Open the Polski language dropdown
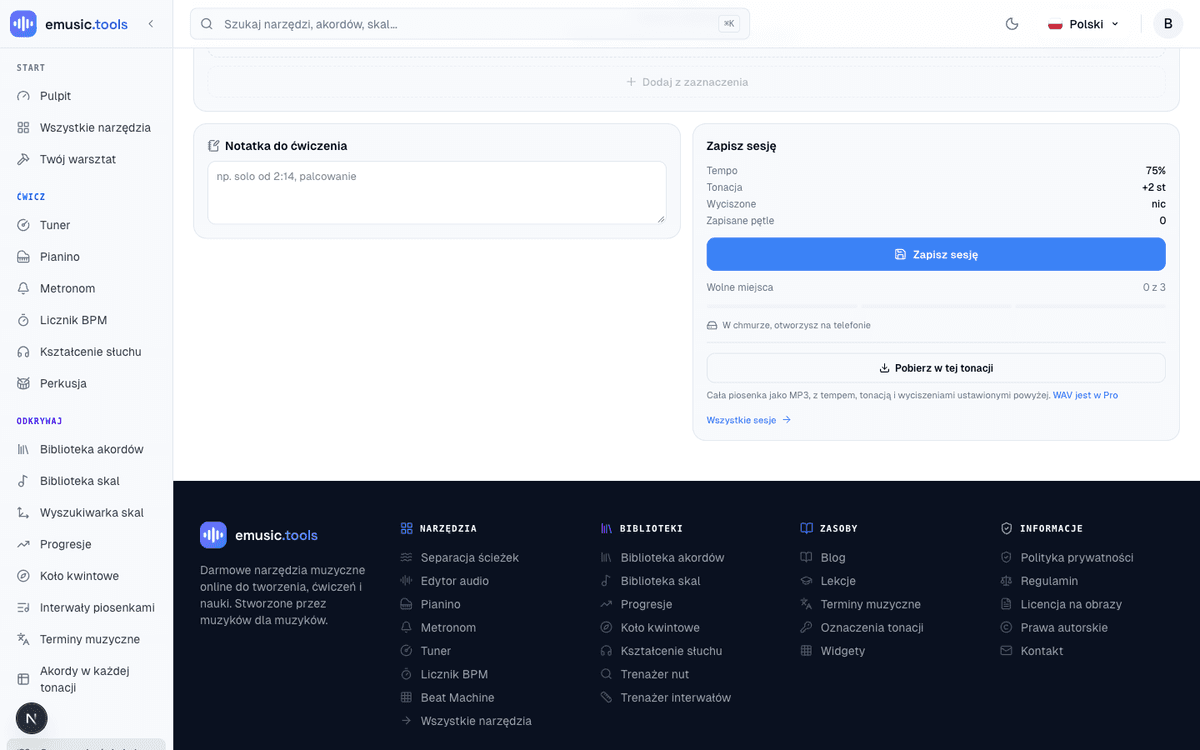Viewport: 1200px width, 750px height. 1084,24
